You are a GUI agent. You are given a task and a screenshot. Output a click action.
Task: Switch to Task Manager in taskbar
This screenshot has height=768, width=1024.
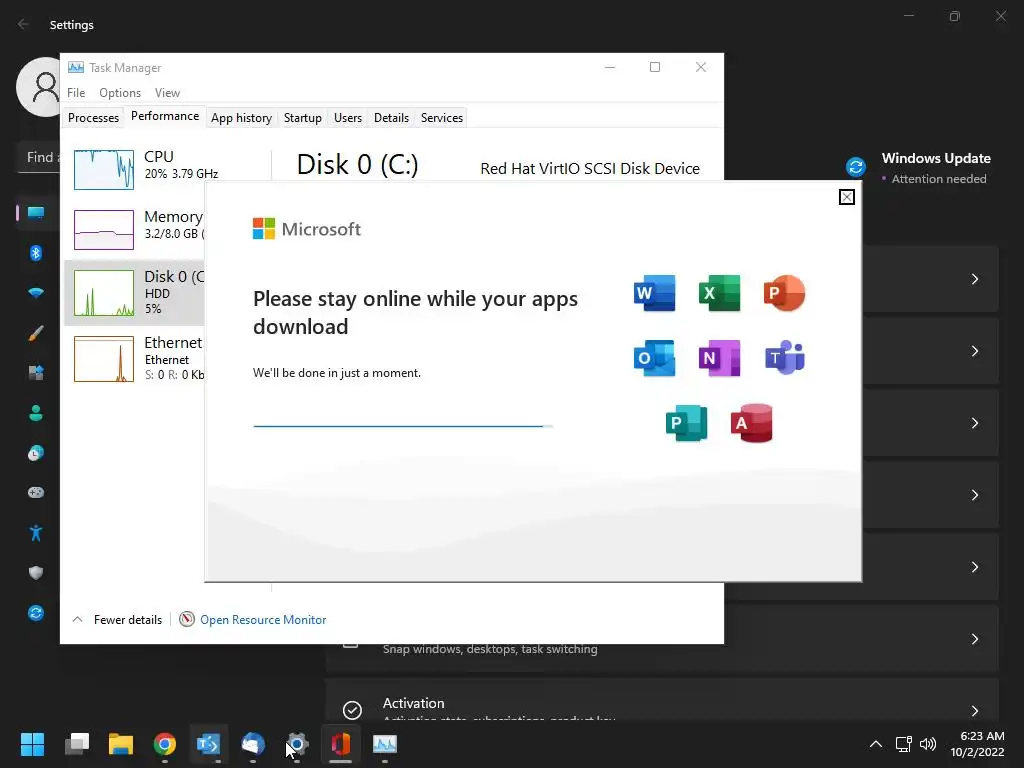click(x=385, y=744)
